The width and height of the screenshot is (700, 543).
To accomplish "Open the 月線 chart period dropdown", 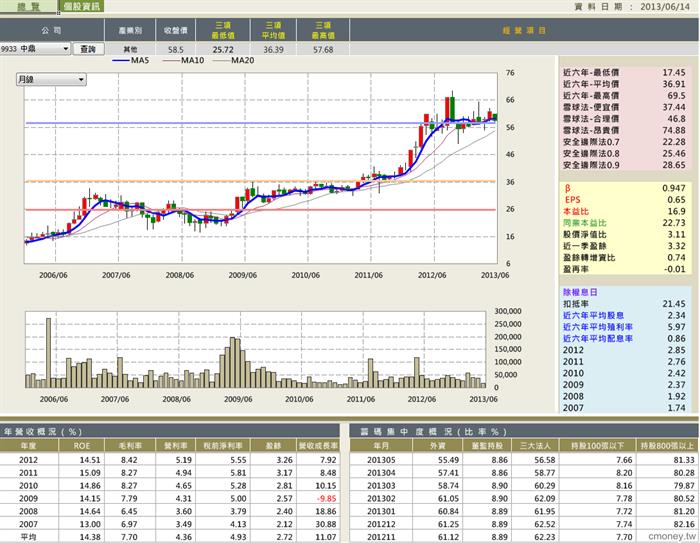I will point(51,80).
